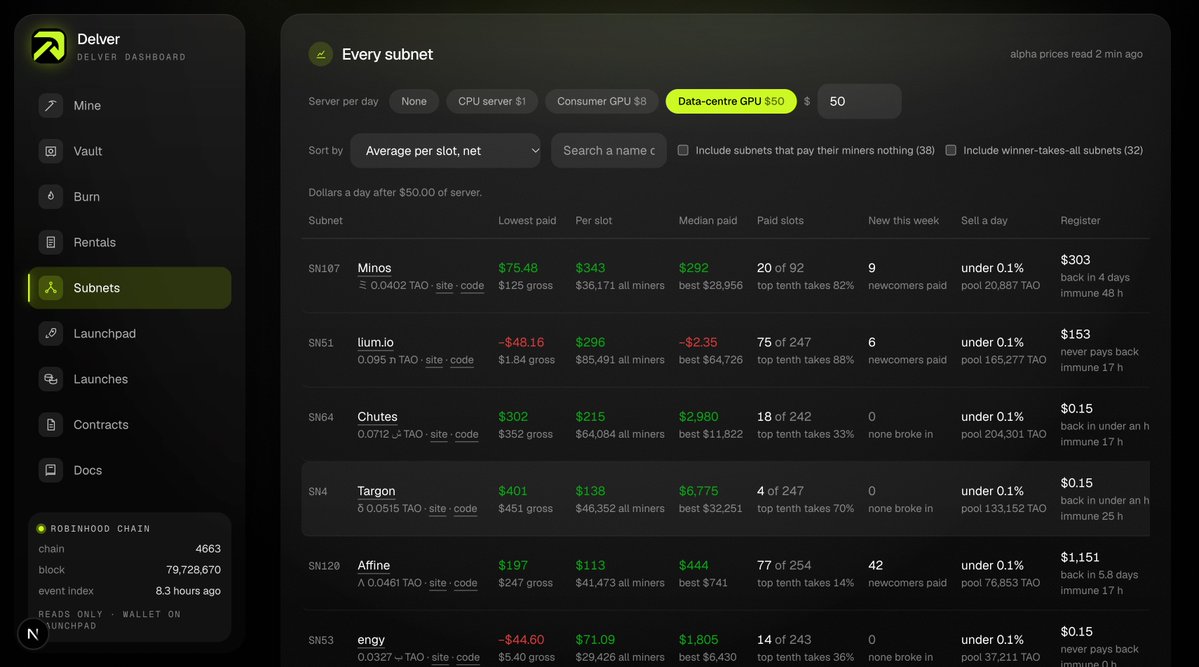Screen dimensions: 1199x667
Task: Click the Lowest paid column header
Action: coord(527,220)
